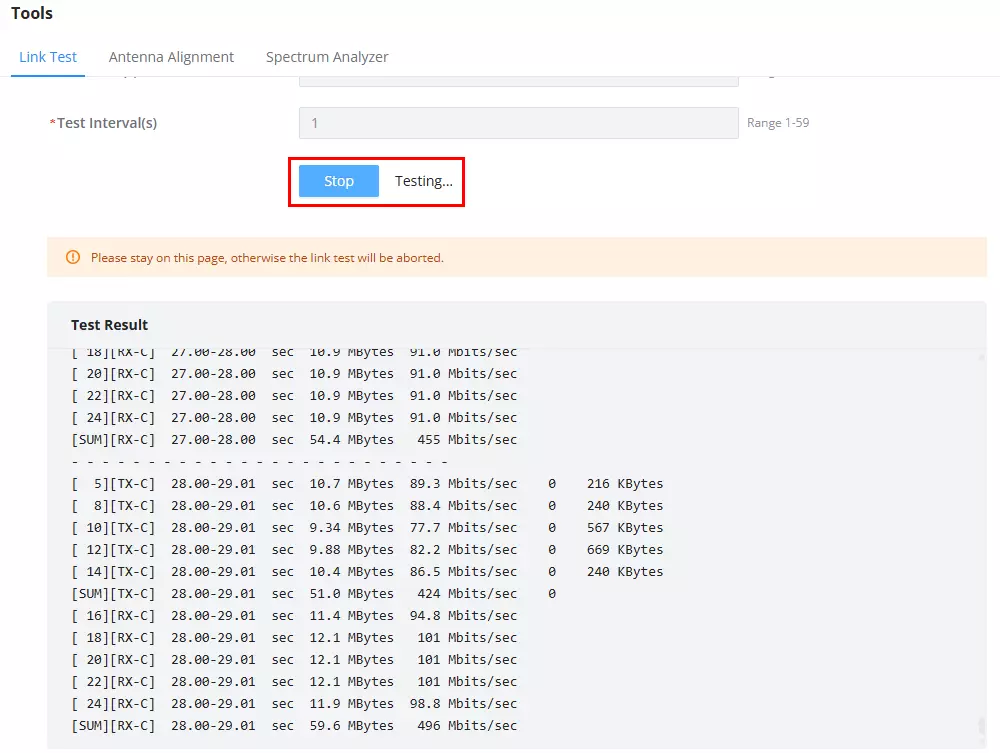Image resolution: width=1000 pixels, height=753 pixels.
Task: Switch to Antenna Alignment tab
Action: (171, 57)
